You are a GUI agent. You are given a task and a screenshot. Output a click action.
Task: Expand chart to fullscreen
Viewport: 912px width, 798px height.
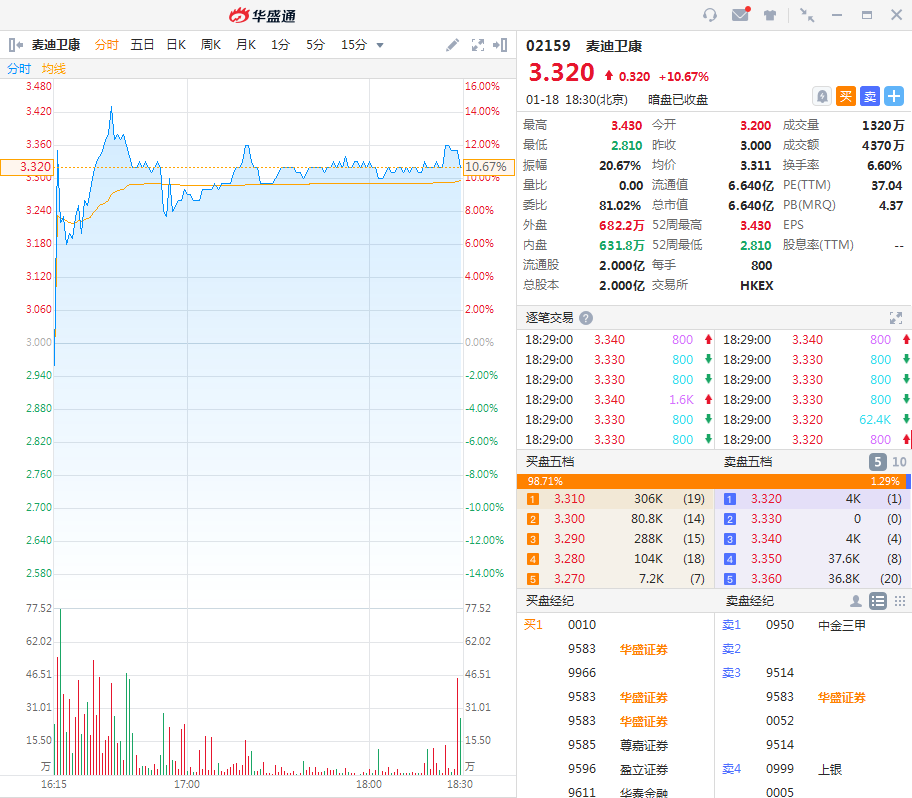coord(478,45)
